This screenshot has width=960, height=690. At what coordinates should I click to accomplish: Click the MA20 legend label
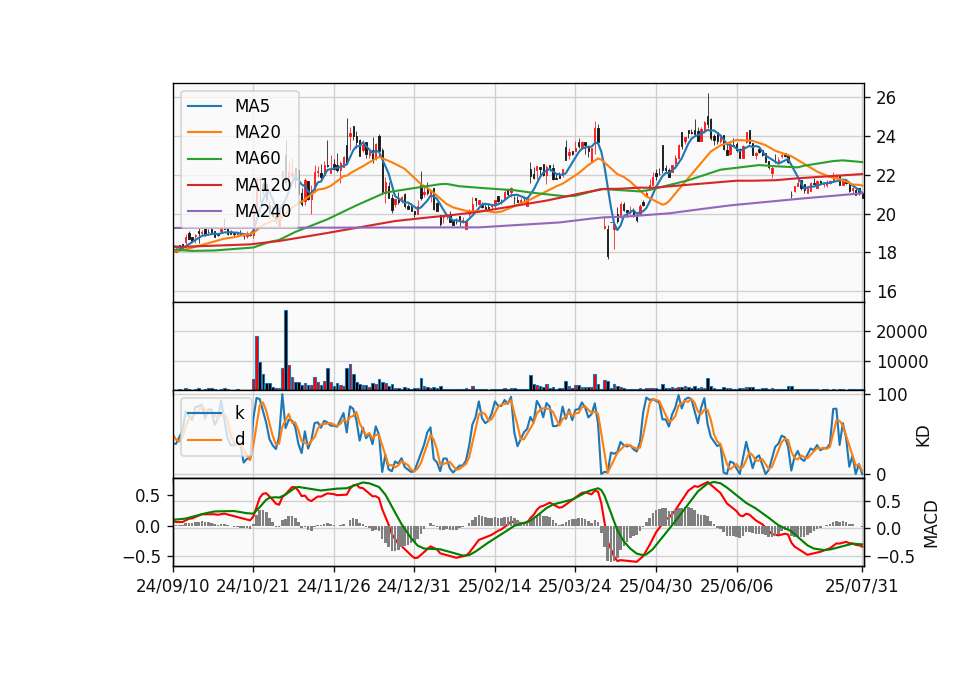coord(258,132)
